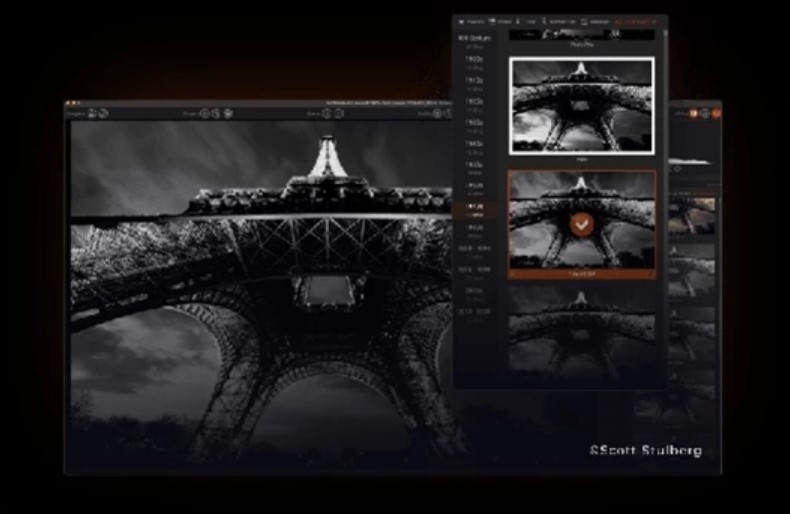Select the white-framed Eiffel Tower preset thumbnail
This screenshot has width=790, height=514.
(581, 105)
